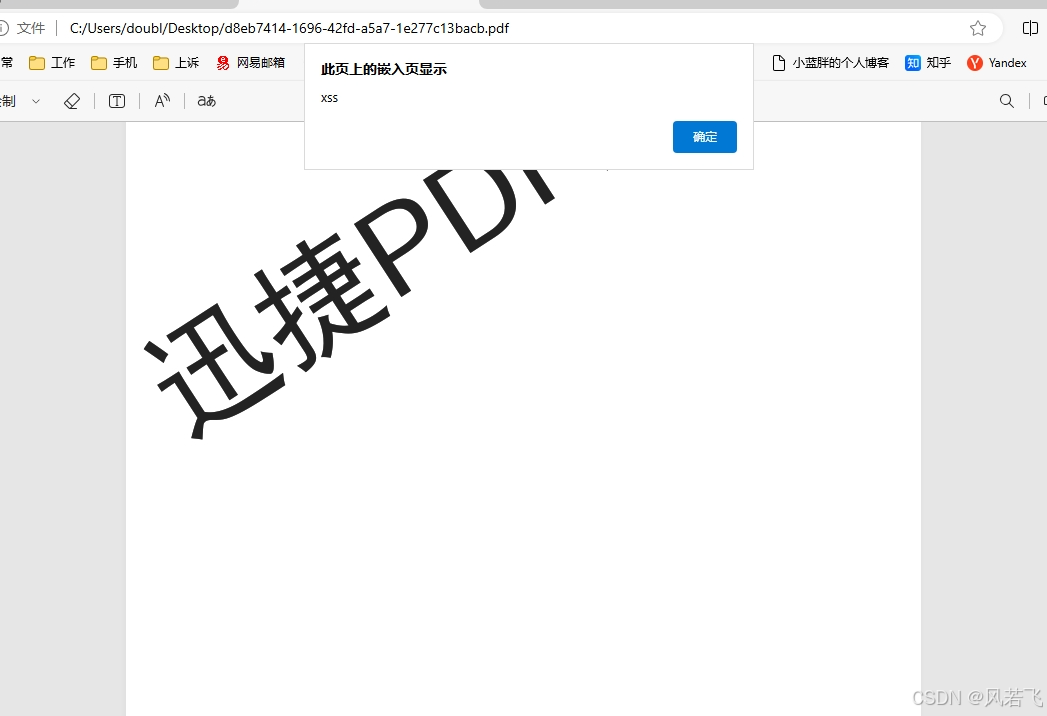Click the address bar file path

tap(289, 28)
